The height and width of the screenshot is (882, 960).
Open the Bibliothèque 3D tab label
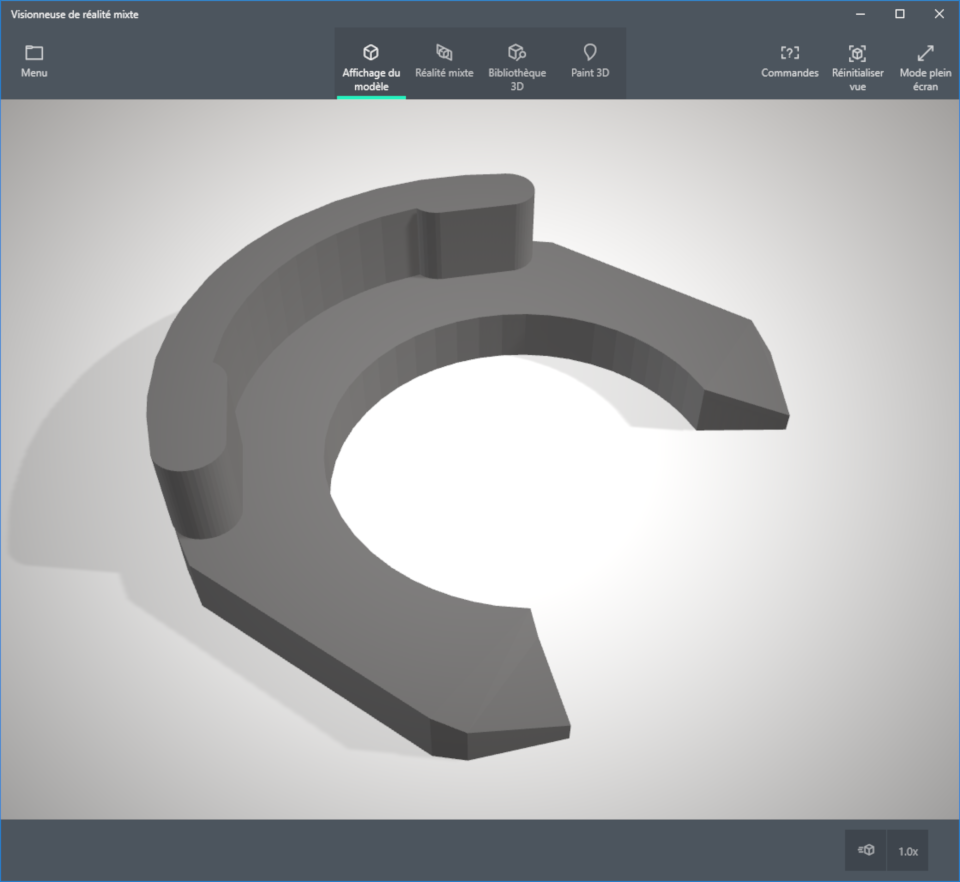pyautogui.click(x=516, y=79)
